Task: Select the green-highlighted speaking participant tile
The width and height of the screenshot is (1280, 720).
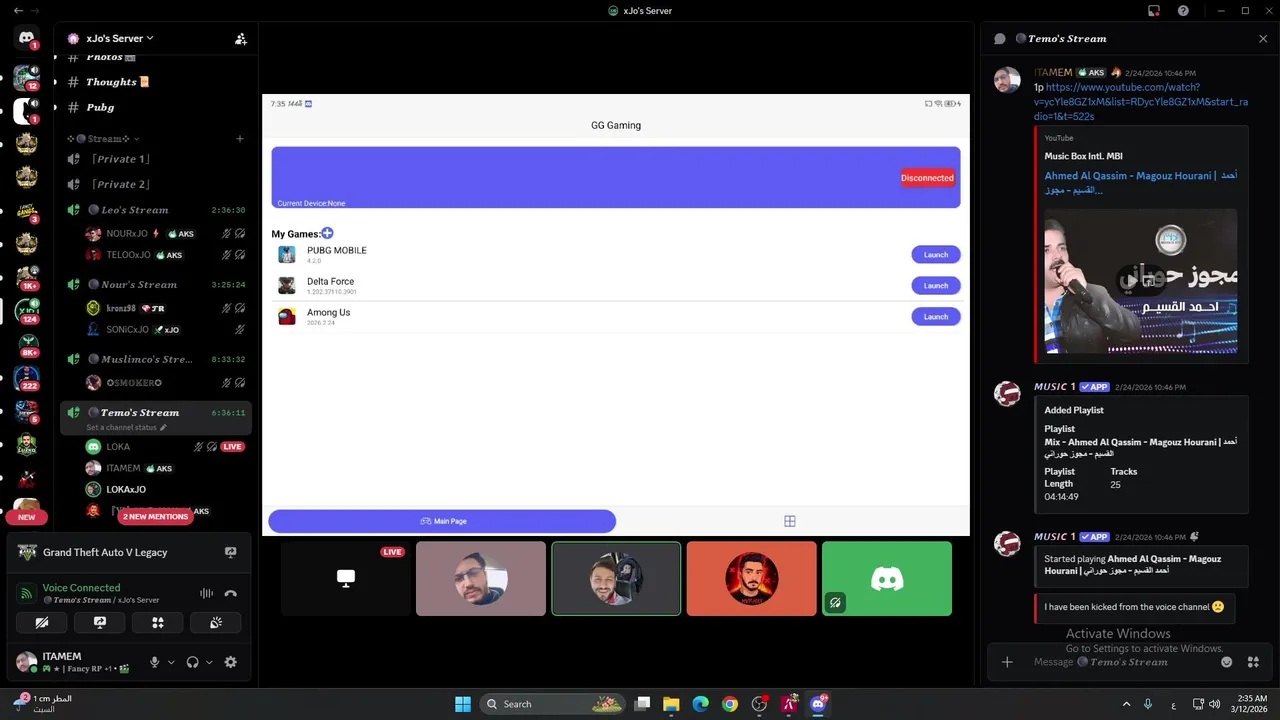Action: tap(616, 579)
